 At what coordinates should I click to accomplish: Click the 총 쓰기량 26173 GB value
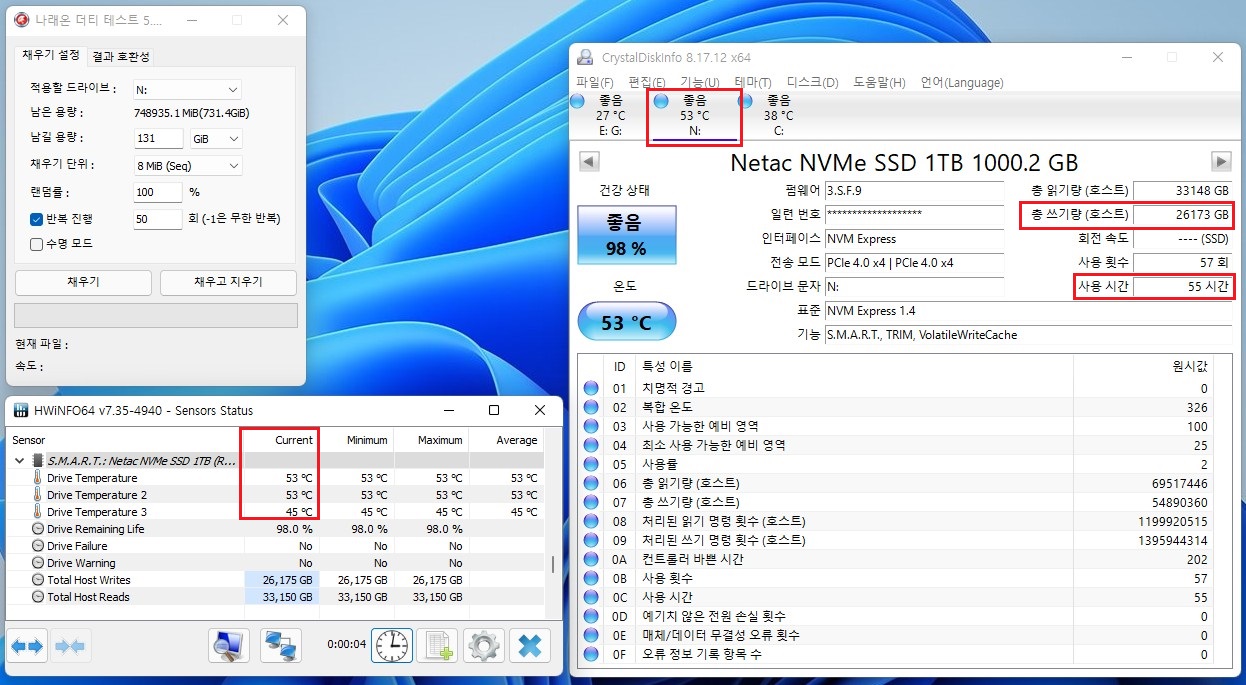(x=1183, y=214)
